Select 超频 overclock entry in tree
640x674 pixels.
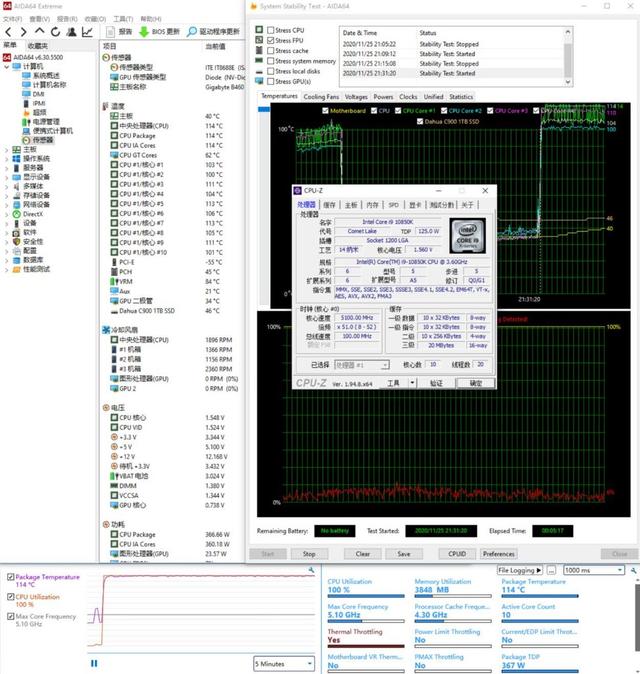point(34,113)
